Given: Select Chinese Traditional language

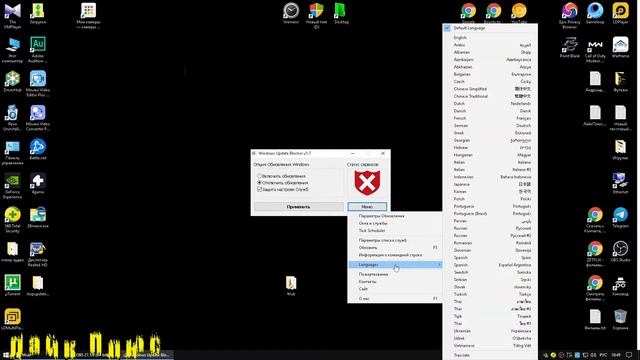Looking at the screenshot, I should [490, 96].
